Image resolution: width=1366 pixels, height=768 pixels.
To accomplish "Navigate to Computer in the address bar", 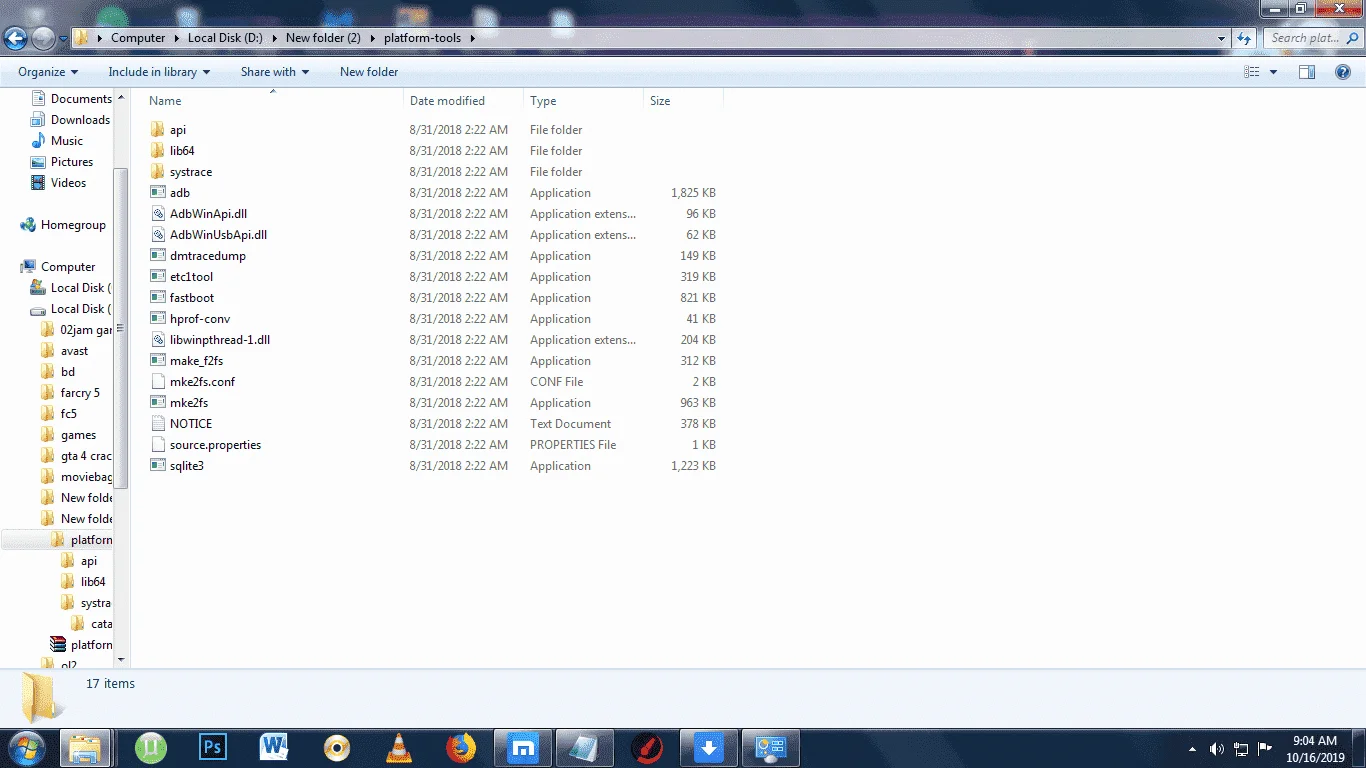I will tap(138, 38).
